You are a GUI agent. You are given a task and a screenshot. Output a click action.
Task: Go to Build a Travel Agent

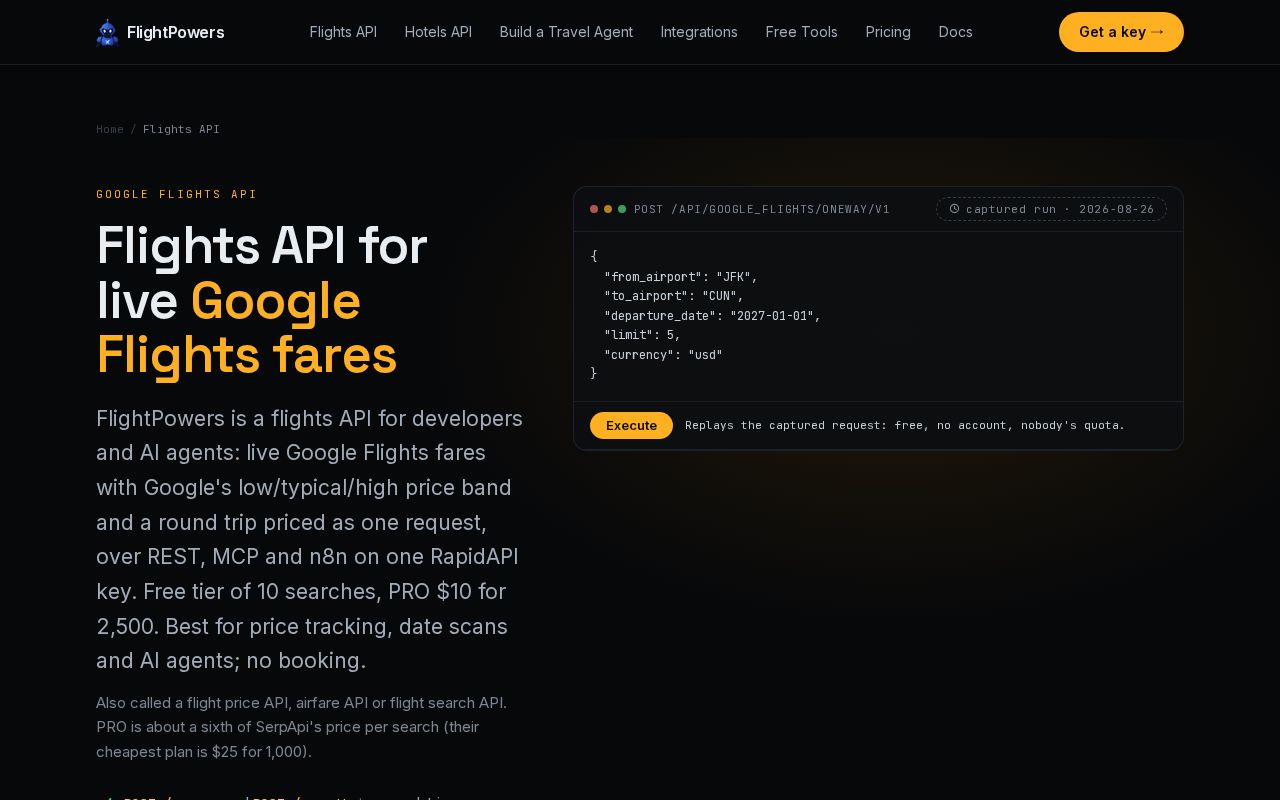pyautogui.click(x=566, y=32)
